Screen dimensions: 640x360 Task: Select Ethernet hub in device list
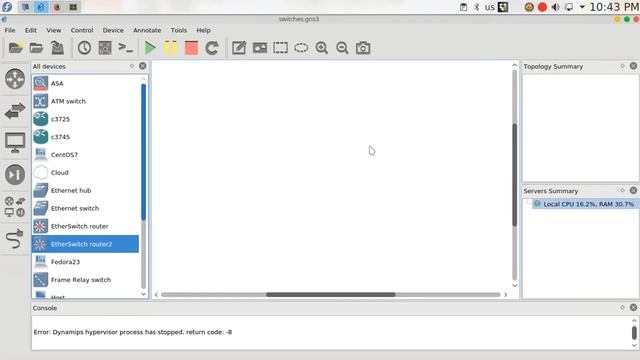pos(85,191)
